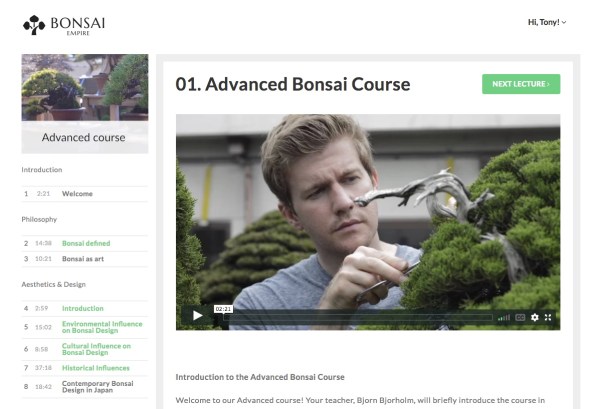Enter fullscreen mode for the video
This screenshot has height=409, width=593.
pos(548,317)
